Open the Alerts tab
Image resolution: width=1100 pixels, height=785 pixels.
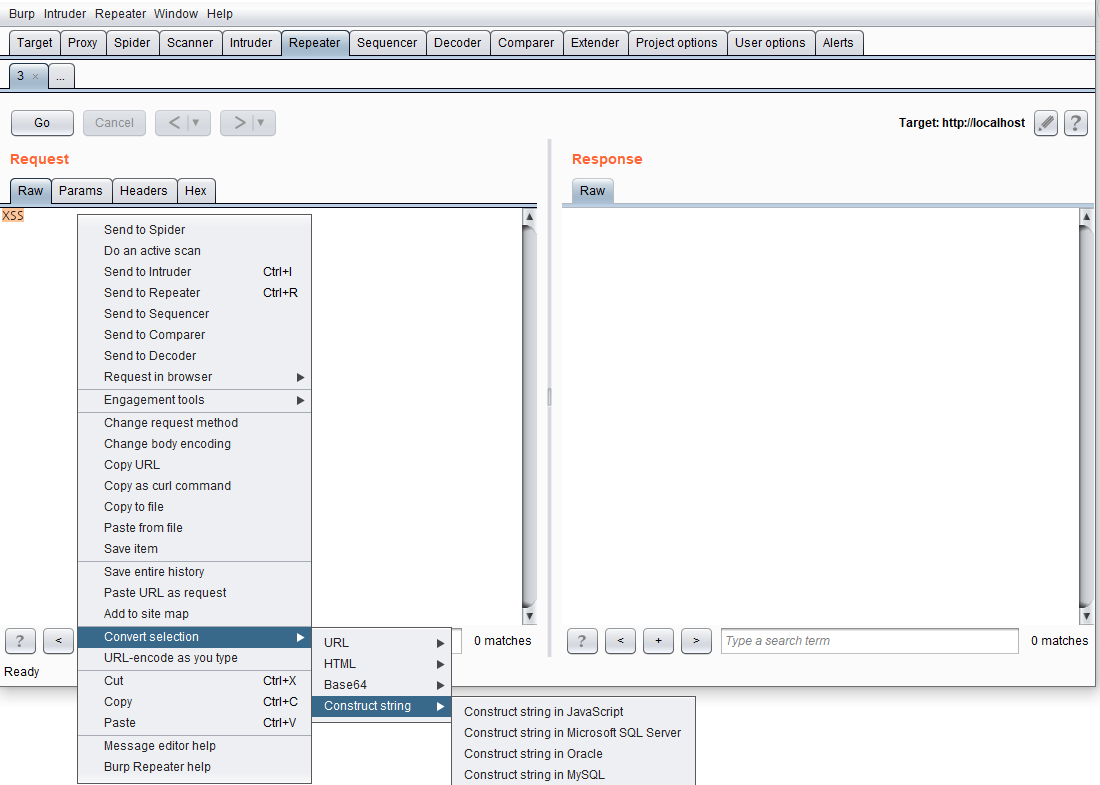pyautogui.click(x=838, y=43)
